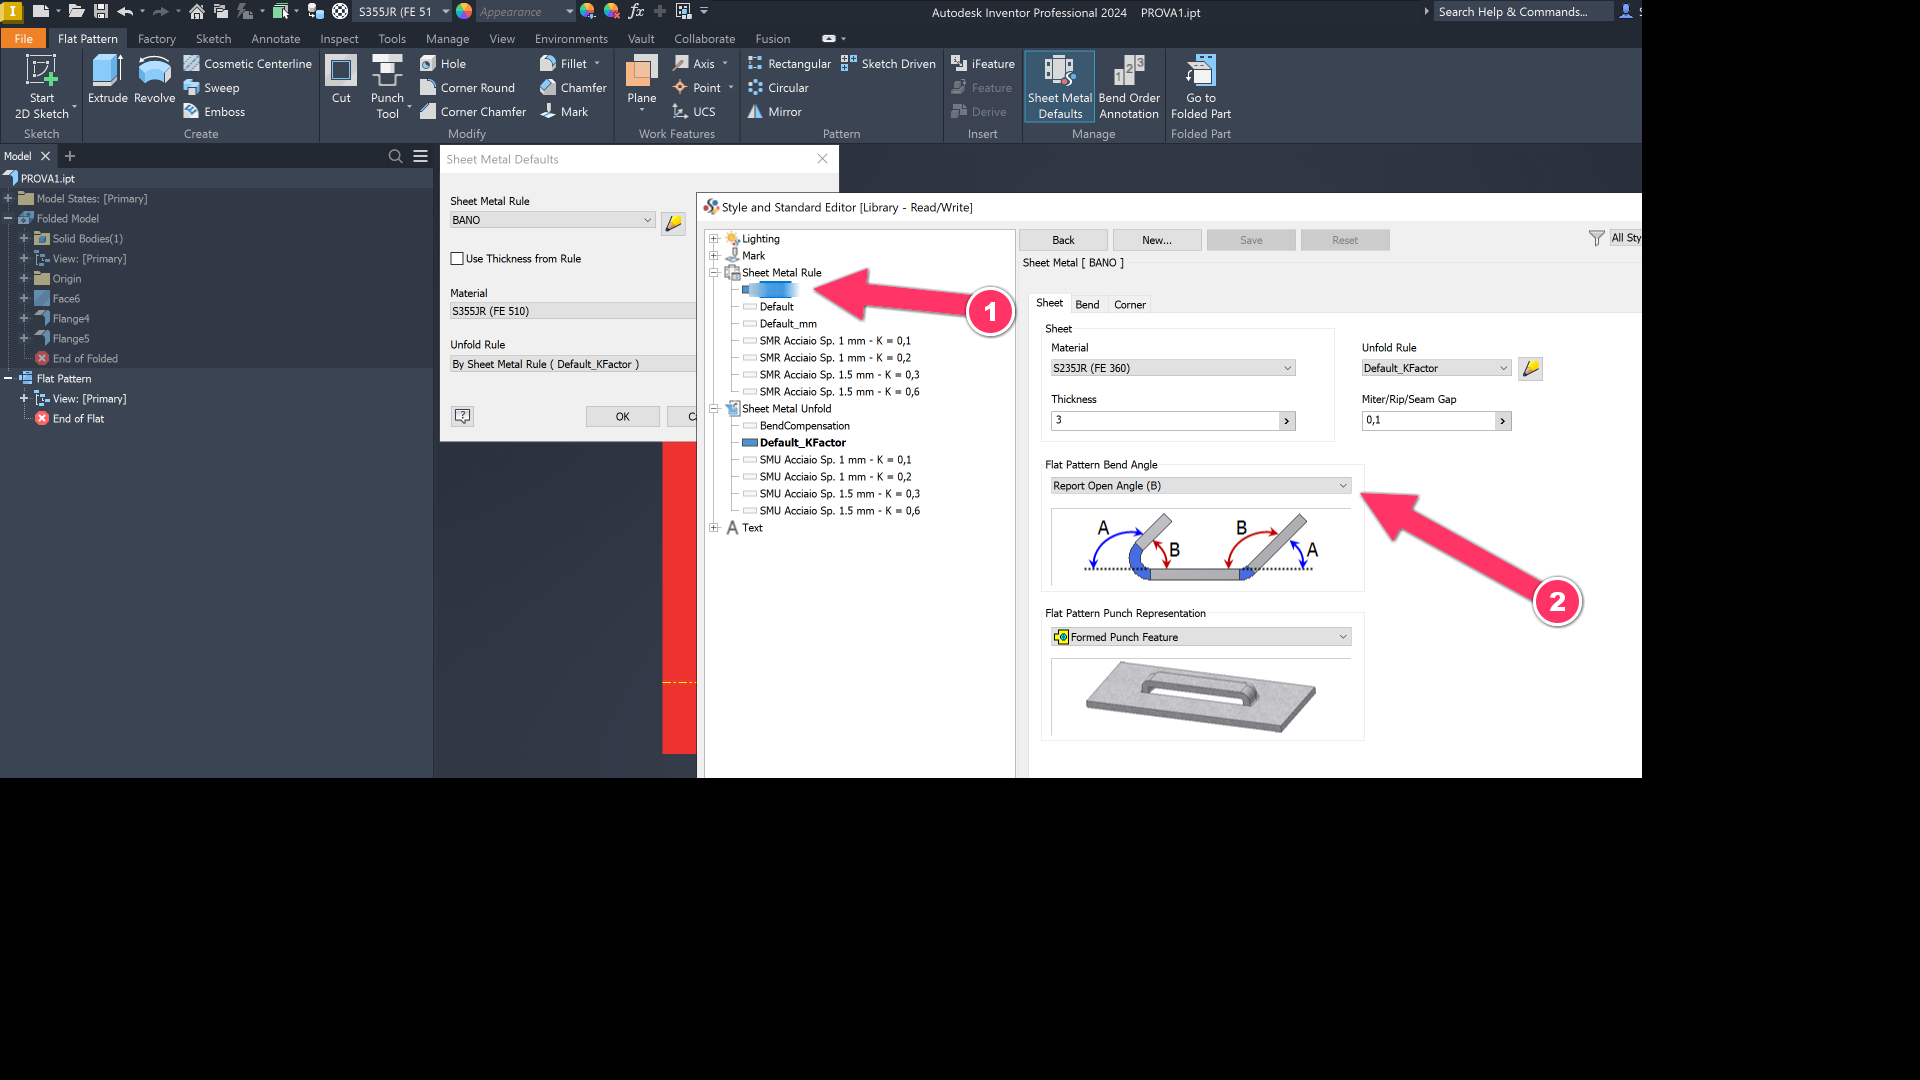Enable Use Thickness from Rule
This screenshot has width=1920, height=1080.
[458, 258]
